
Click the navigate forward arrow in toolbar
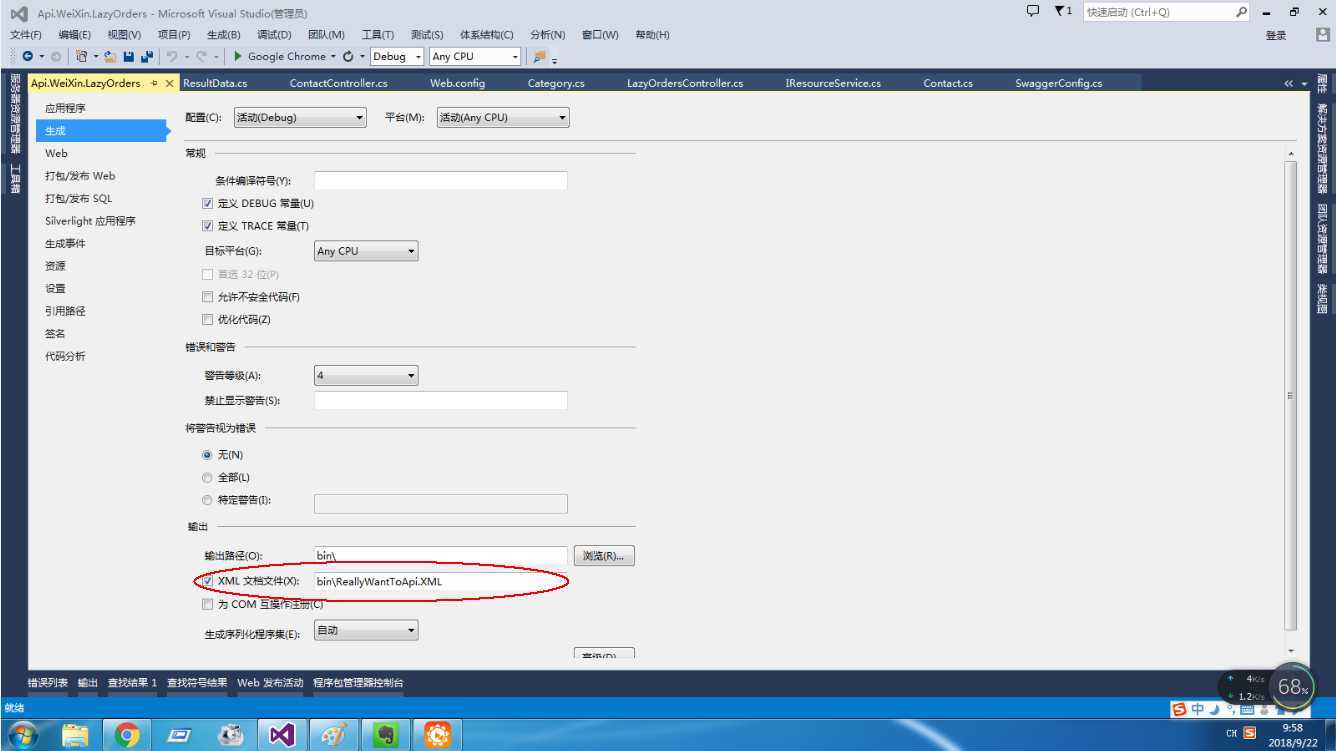56,57
